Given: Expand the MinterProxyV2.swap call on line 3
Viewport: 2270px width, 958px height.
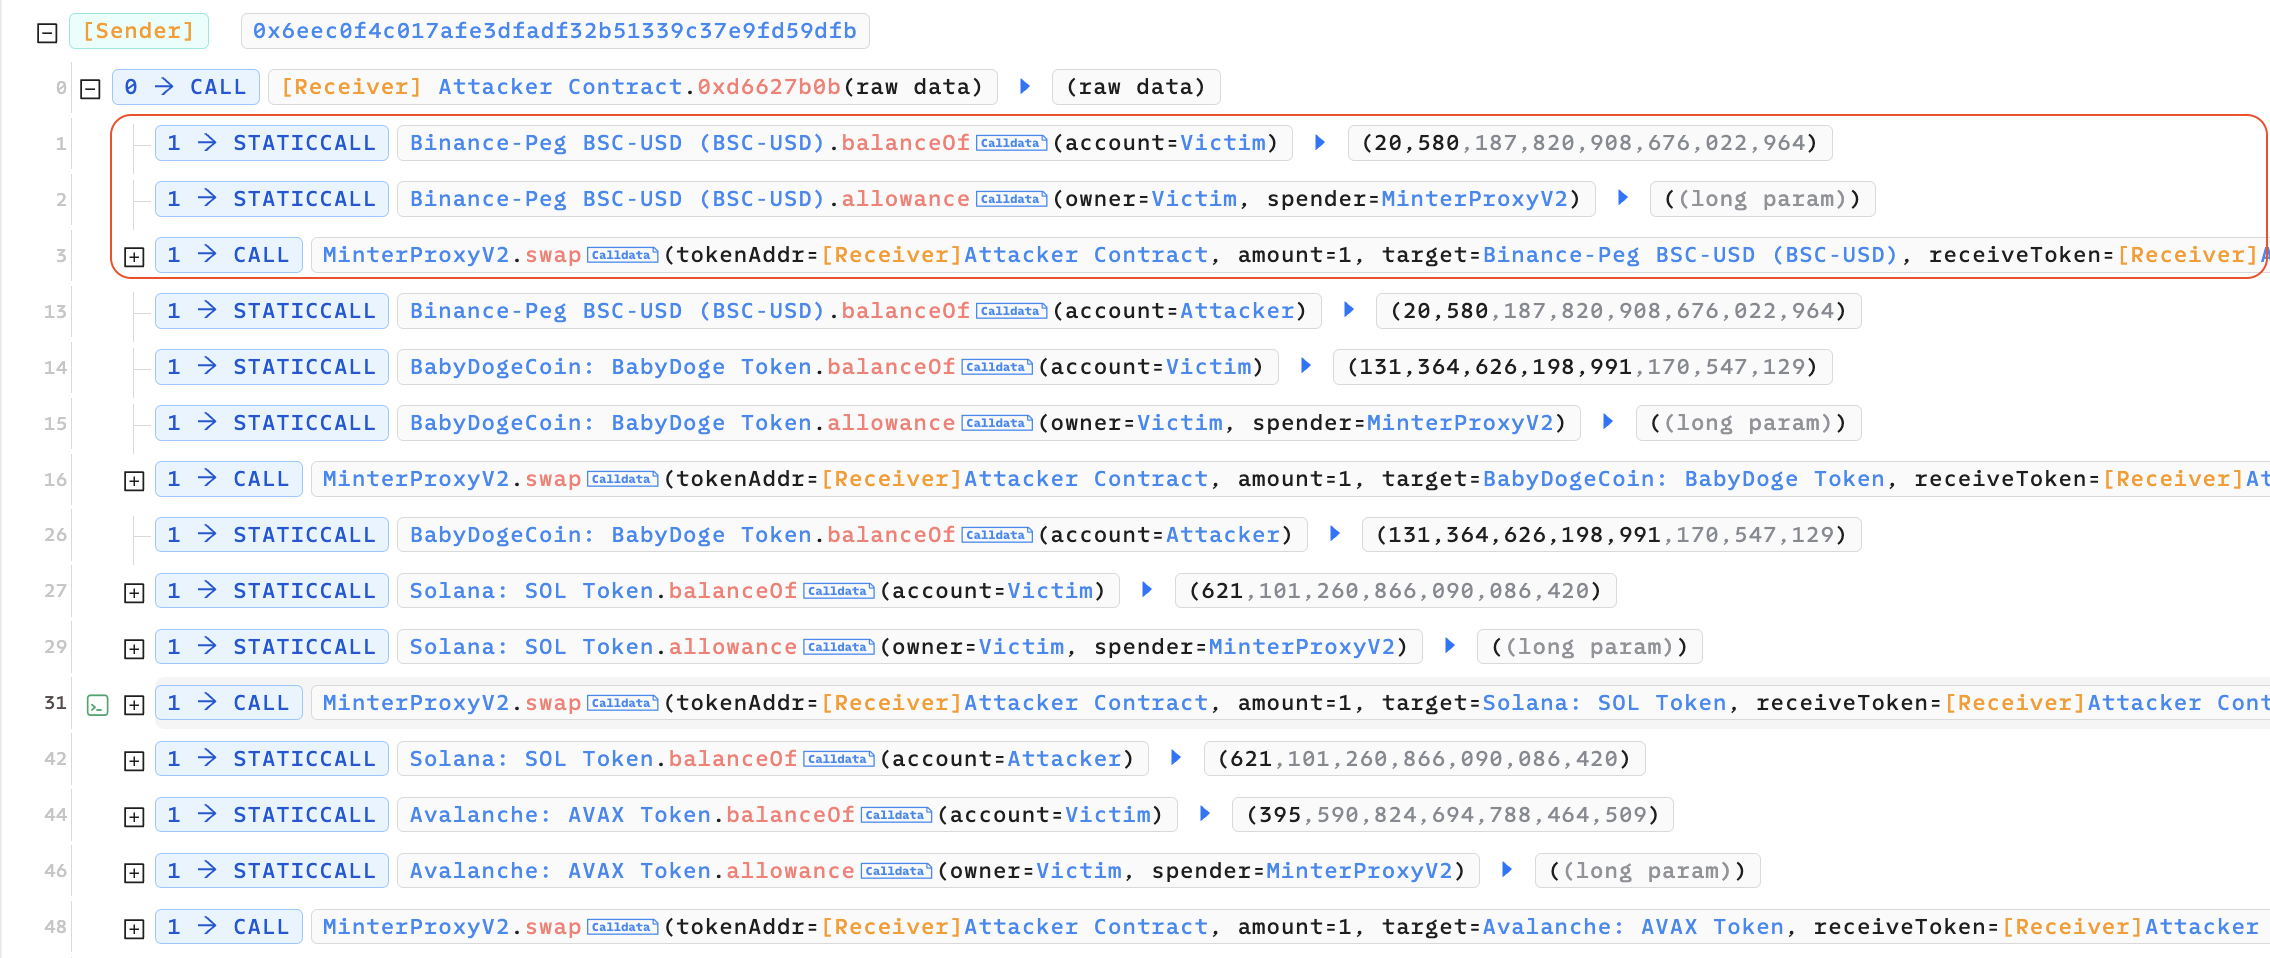Looking at the screenshot, I should pyautogui.click(x=134, y=257).
